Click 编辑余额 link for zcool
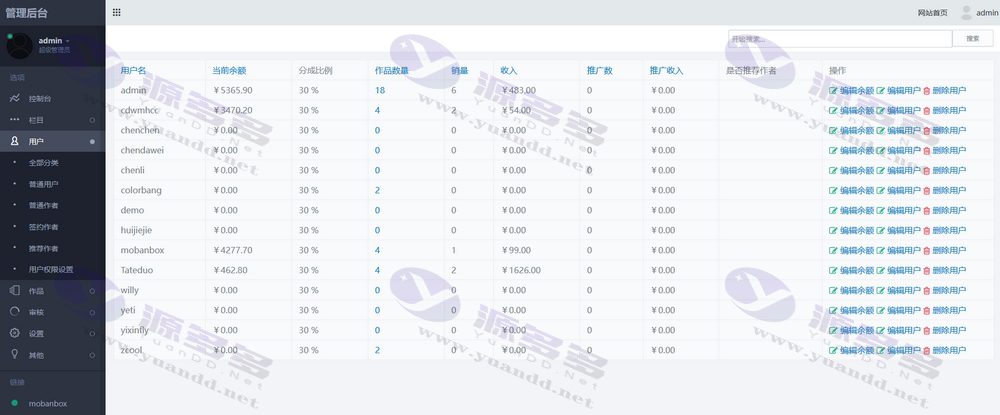The height and width of the screenshot is (415, 1000). (x=857, y=350)
